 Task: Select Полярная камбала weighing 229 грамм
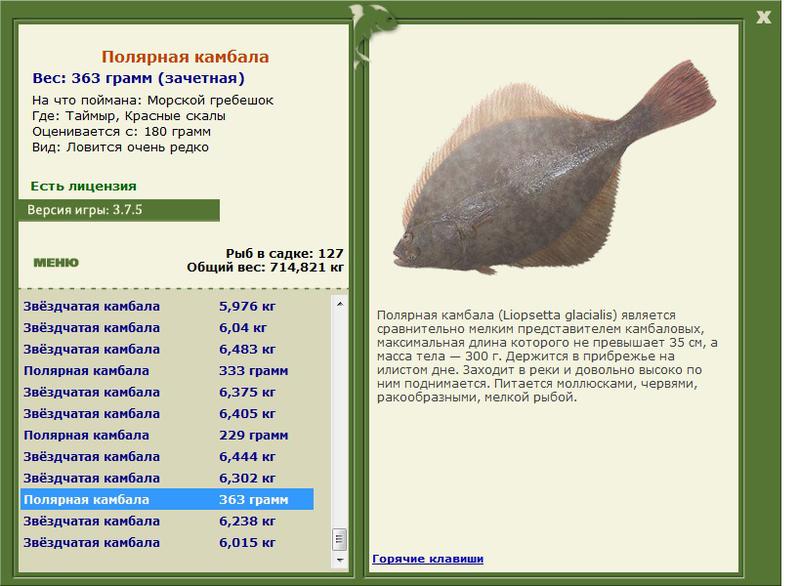point(167,435)
